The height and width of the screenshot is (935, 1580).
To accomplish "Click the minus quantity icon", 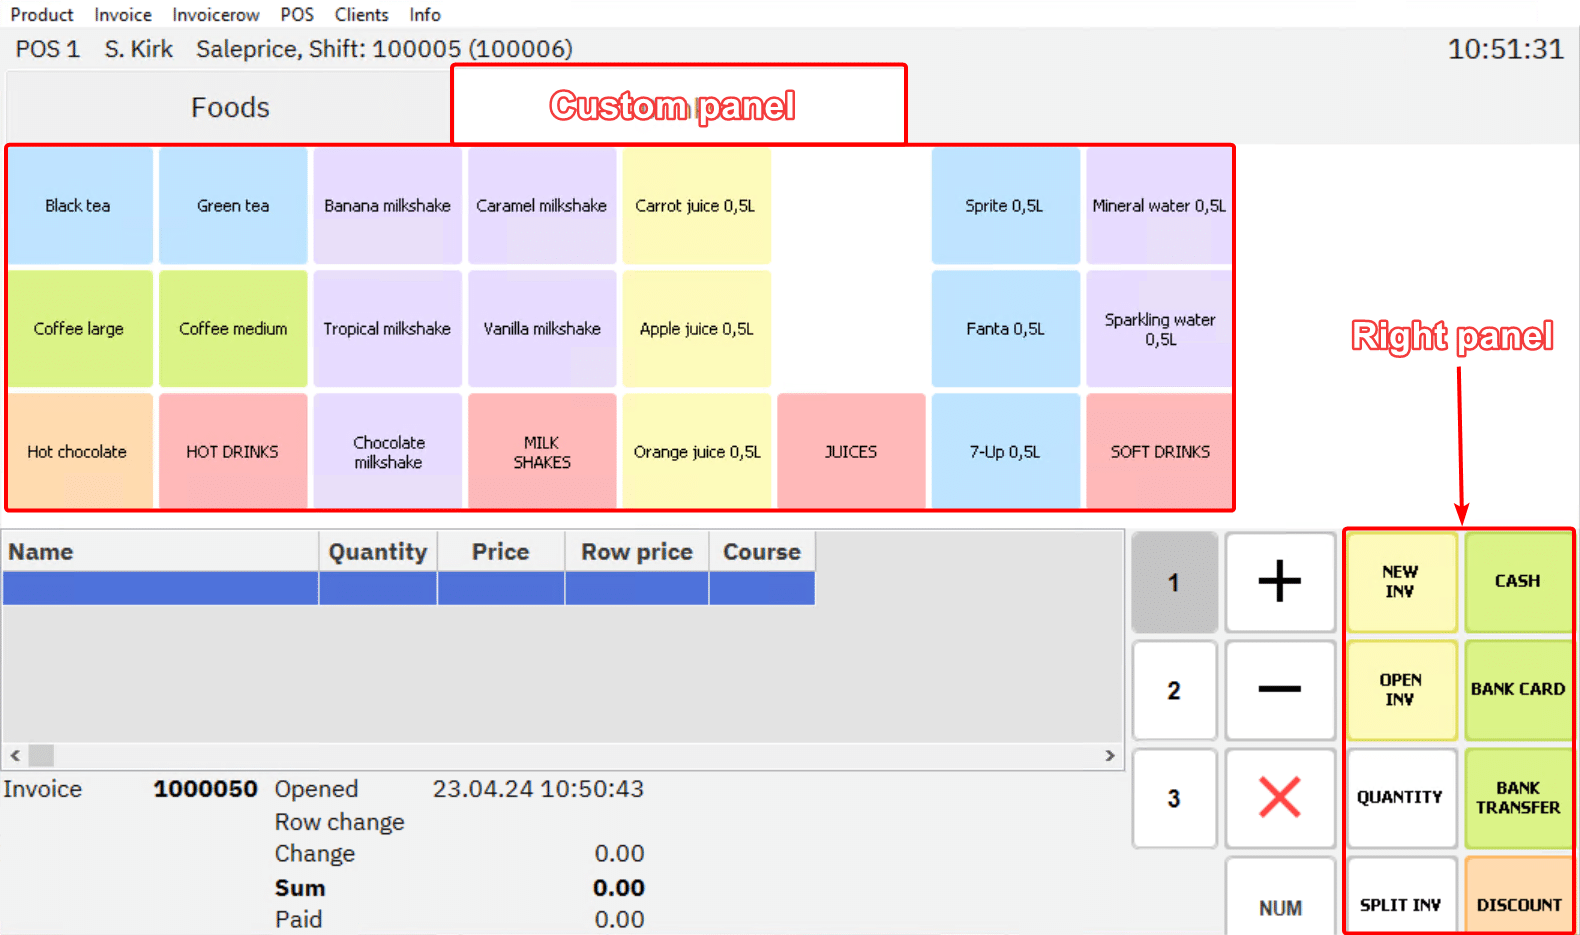I will click(x=1279, y=690).
